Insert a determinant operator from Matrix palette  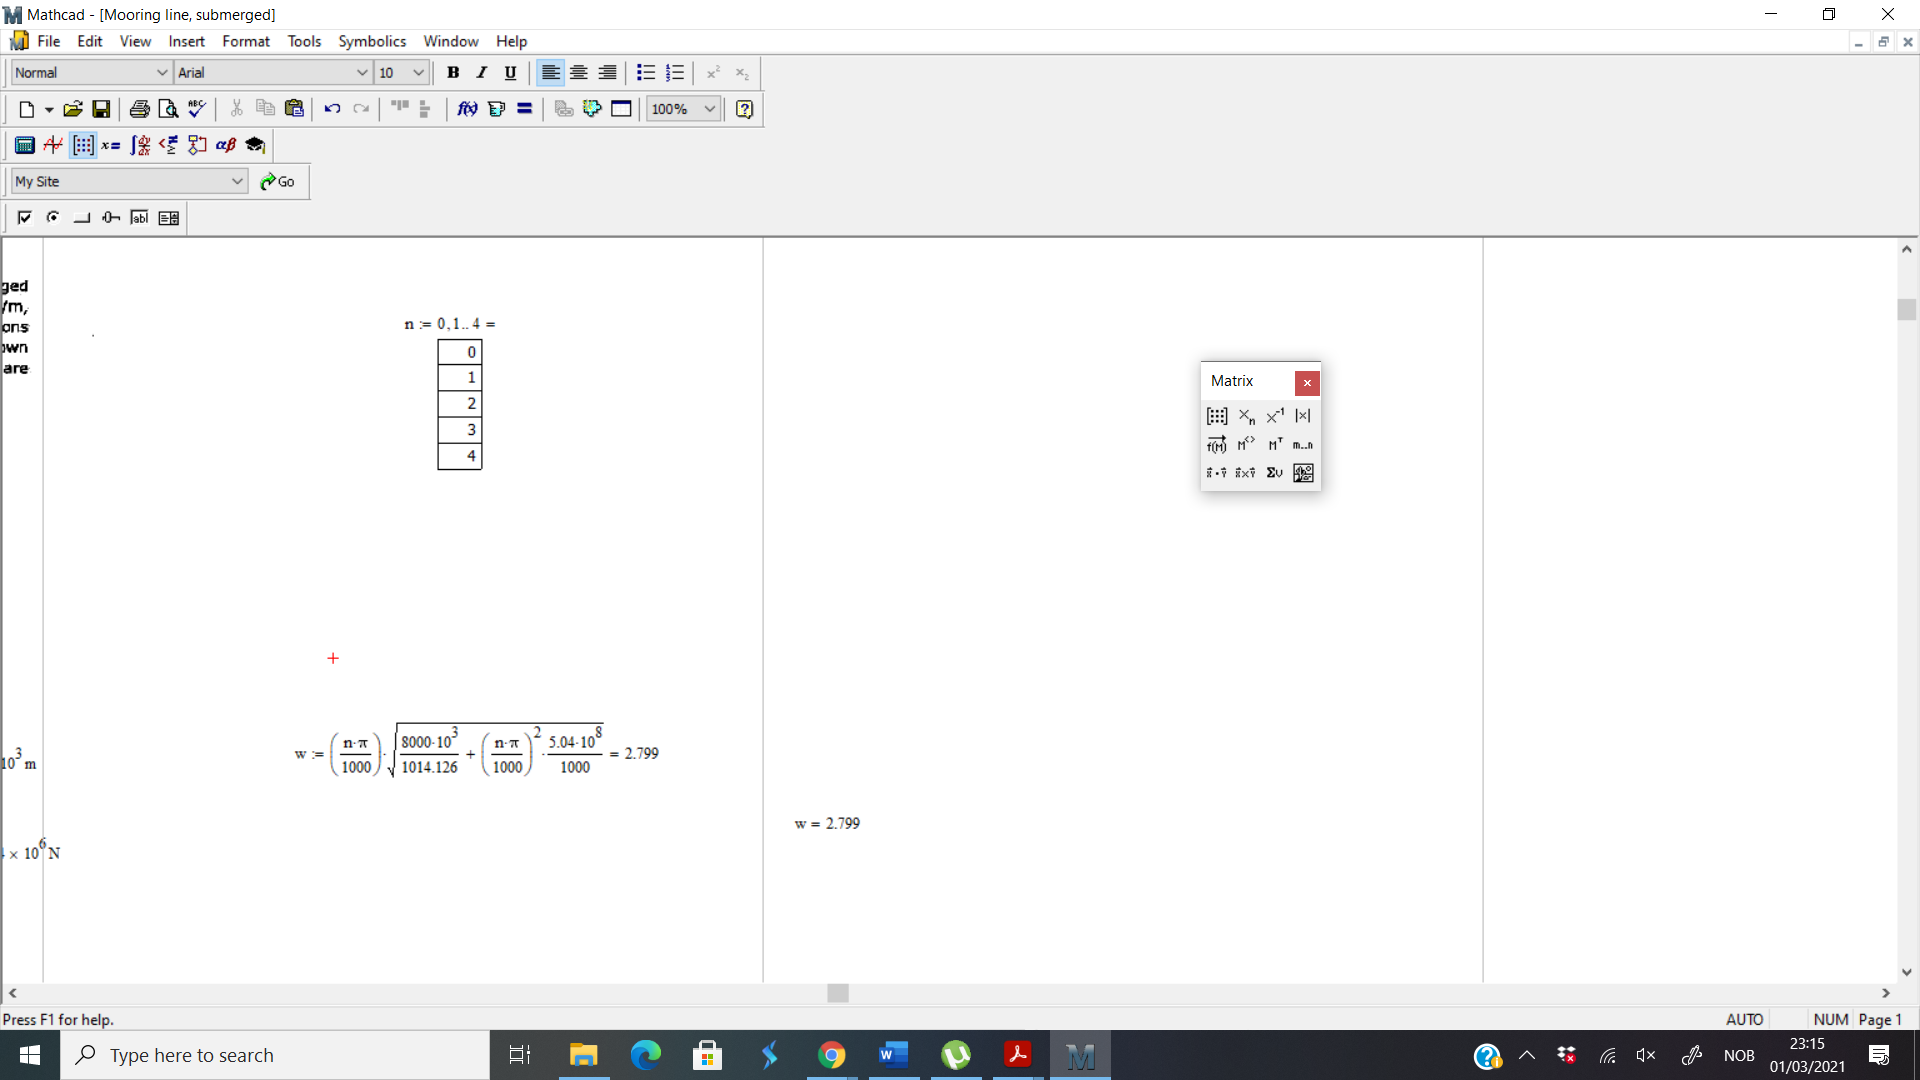[x=1303, y=415]
